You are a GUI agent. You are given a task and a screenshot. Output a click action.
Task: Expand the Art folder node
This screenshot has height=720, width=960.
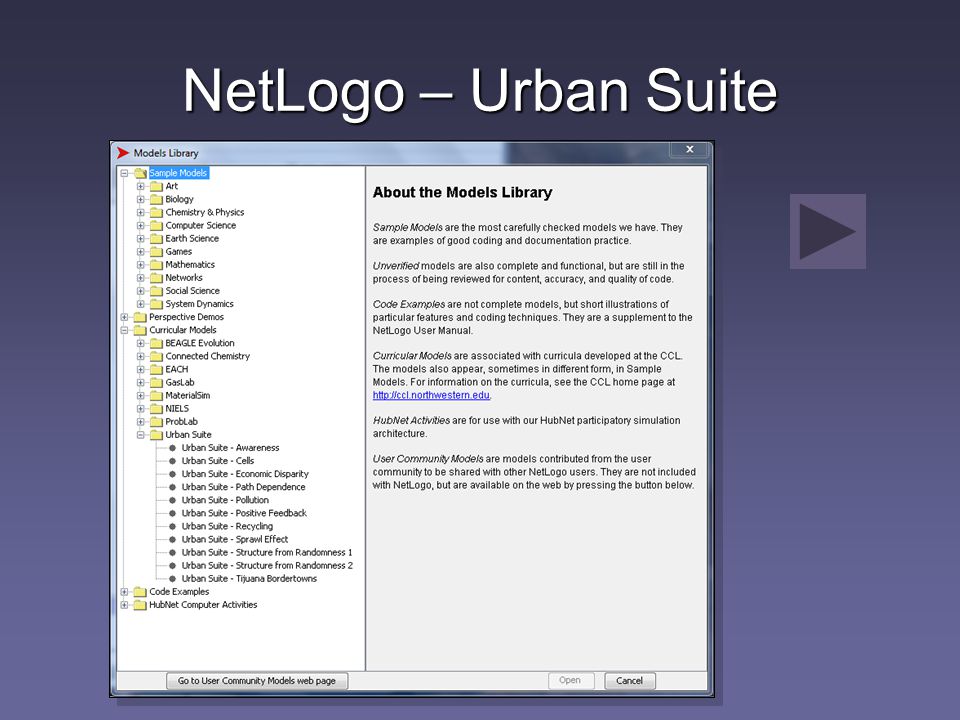(140, 186)
